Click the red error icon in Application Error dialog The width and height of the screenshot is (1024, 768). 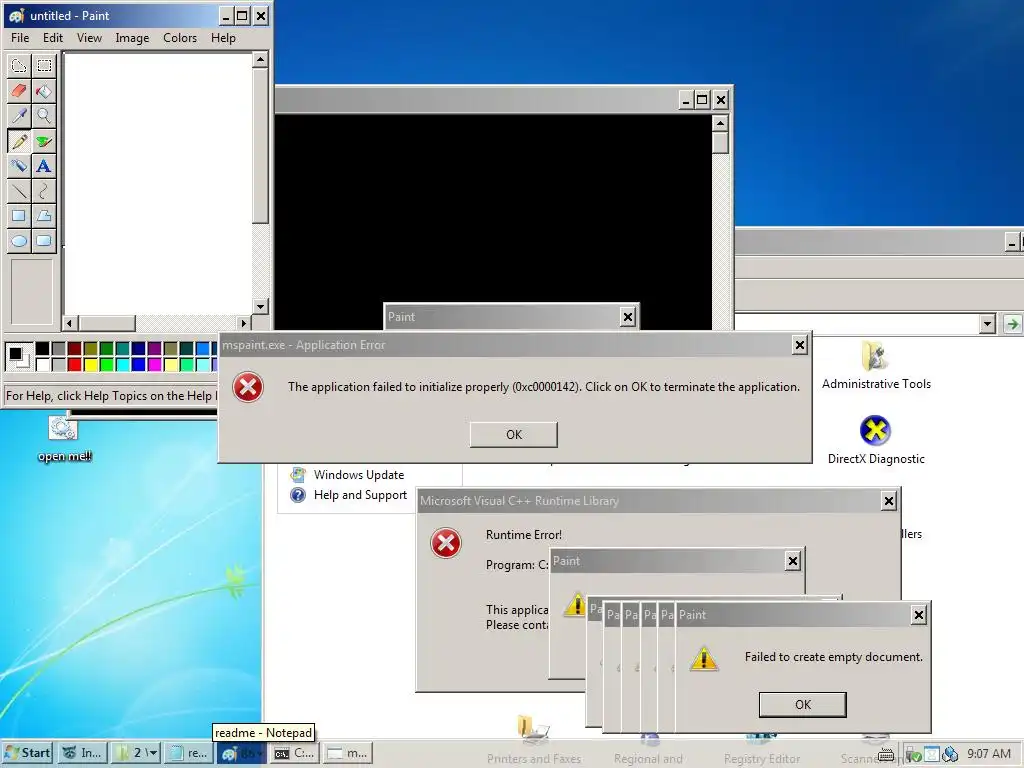[248, 387]
